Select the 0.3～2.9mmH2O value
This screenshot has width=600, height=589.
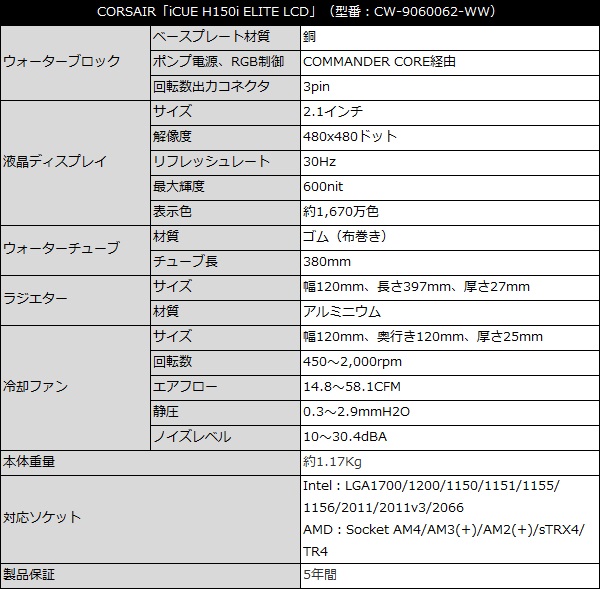coord(356,411)
